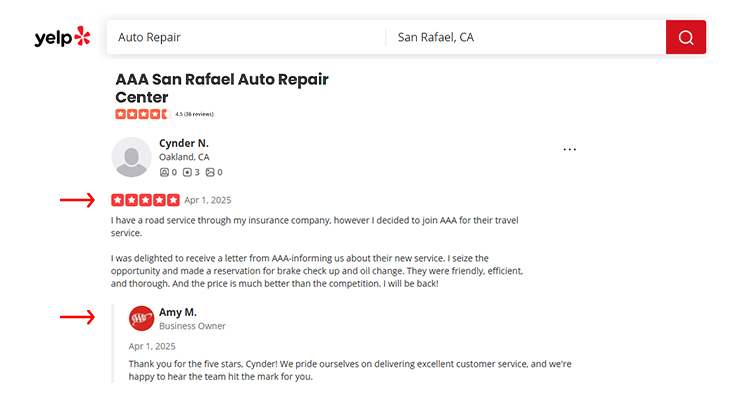Click the red search magnifier button
Viewport: 750px width, 400px height.
(685, 37)
